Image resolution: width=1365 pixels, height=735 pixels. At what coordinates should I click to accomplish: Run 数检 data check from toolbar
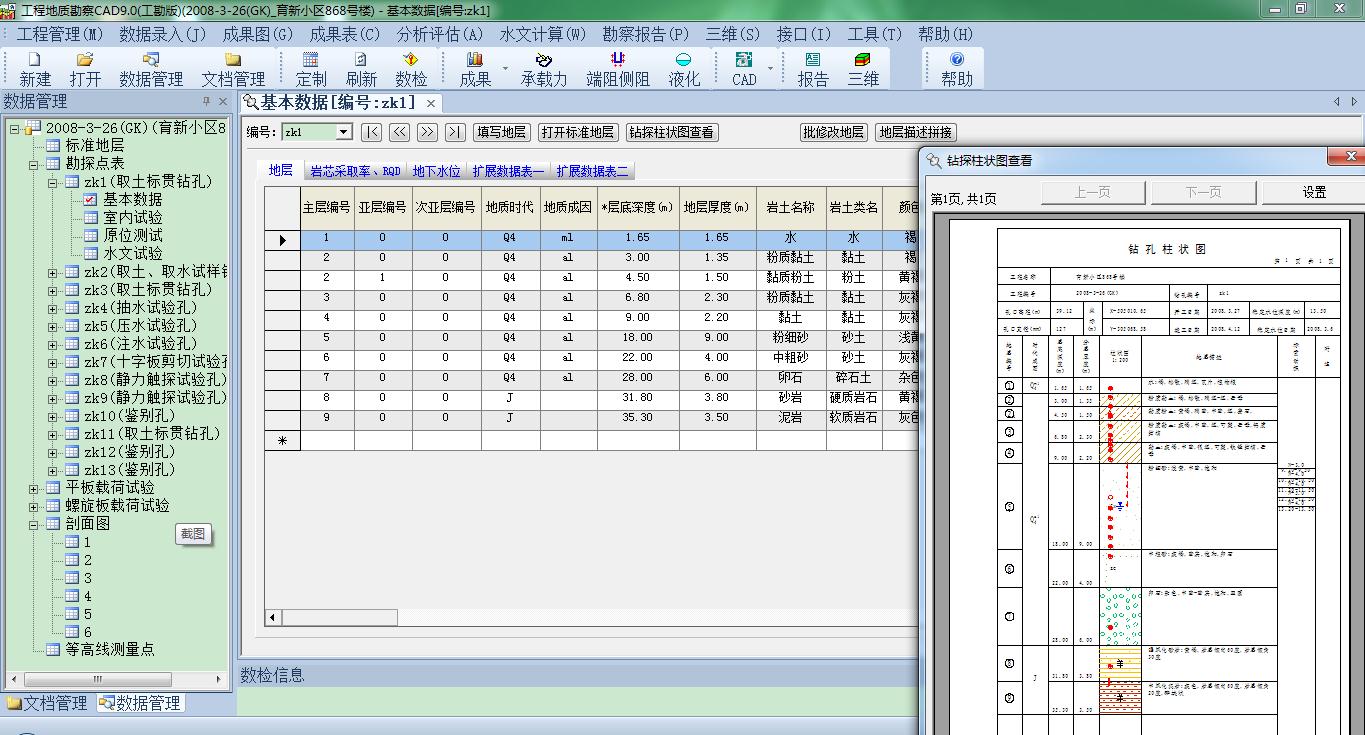click(x=411, y=69)
